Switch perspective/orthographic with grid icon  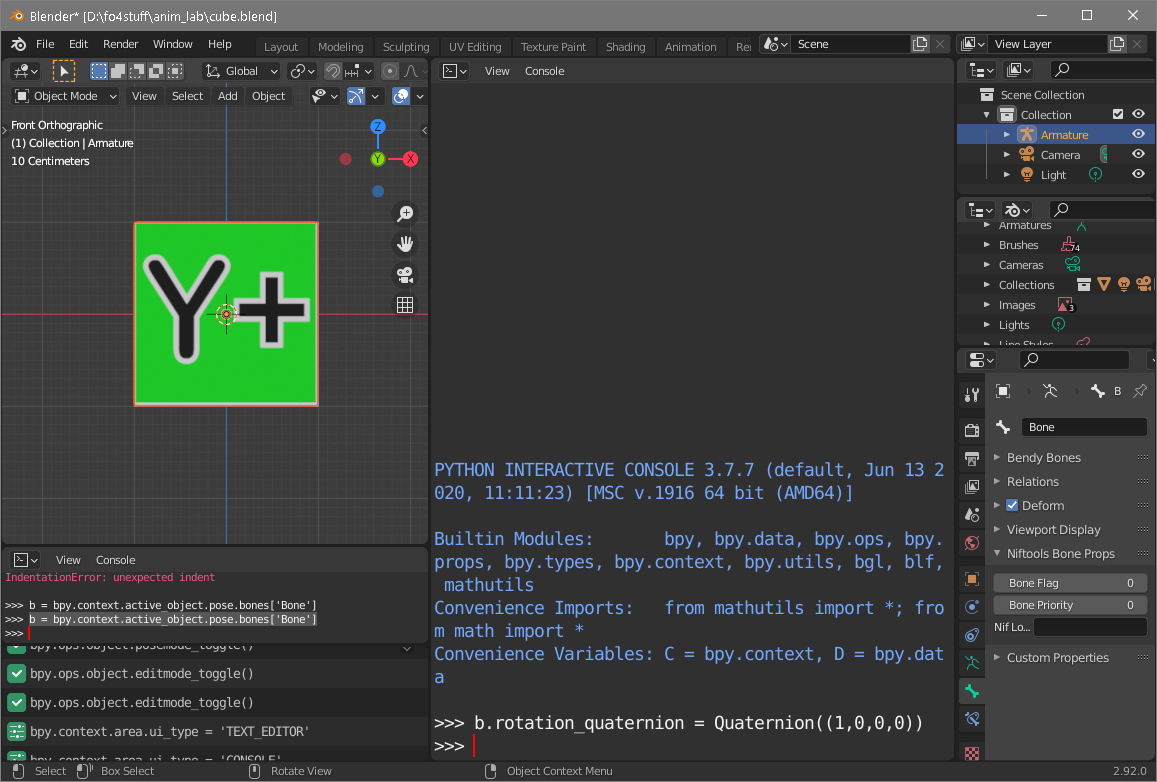click(x=404, y=305)
